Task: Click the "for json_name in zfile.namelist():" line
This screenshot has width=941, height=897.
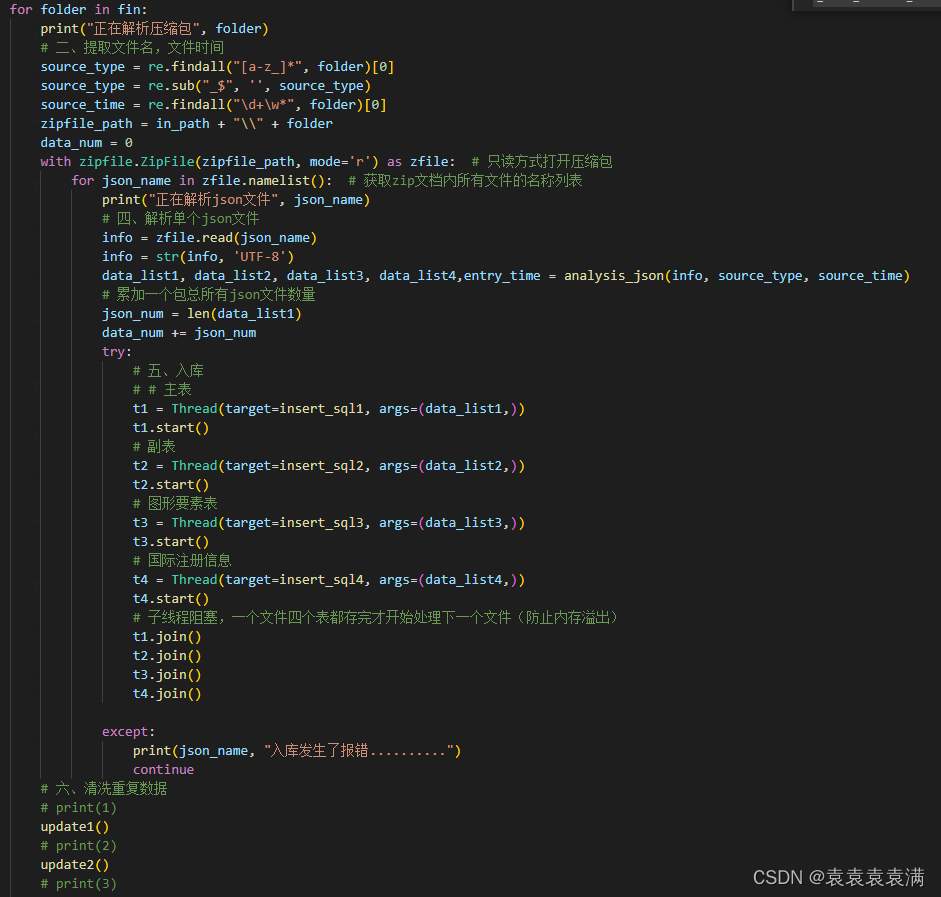Action: 202,181
